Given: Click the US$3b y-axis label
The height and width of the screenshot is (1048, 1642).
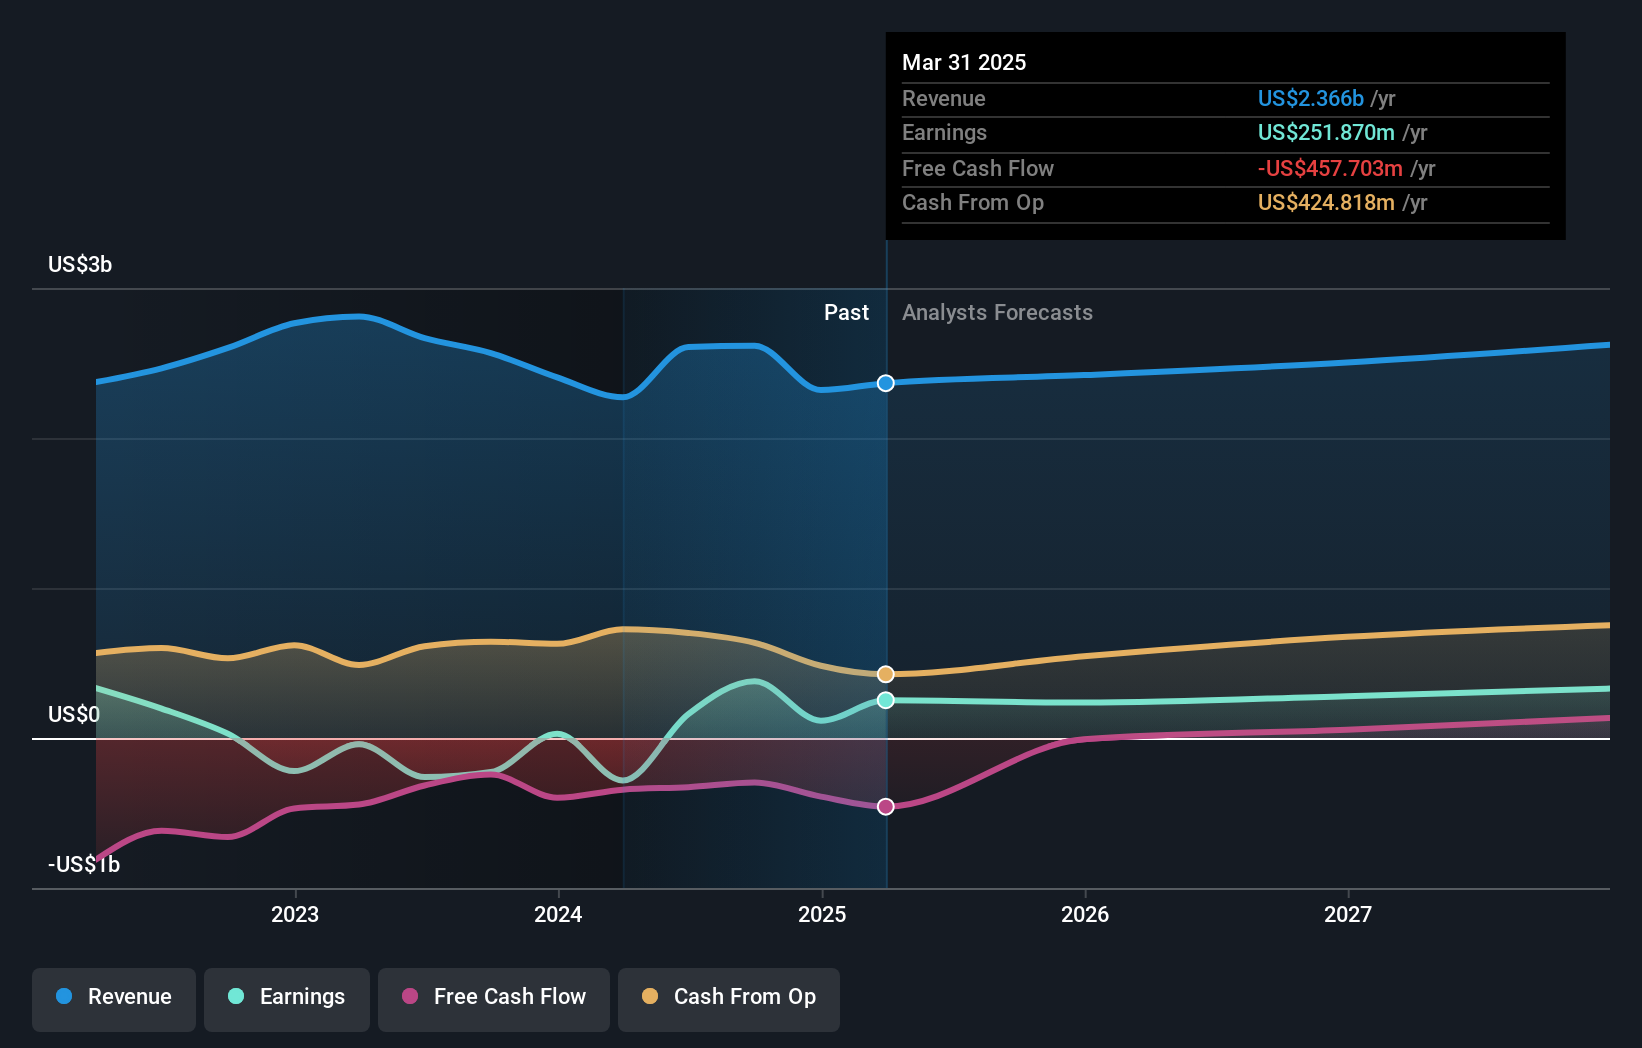Looking at the screenshot, I should [80, 264].
